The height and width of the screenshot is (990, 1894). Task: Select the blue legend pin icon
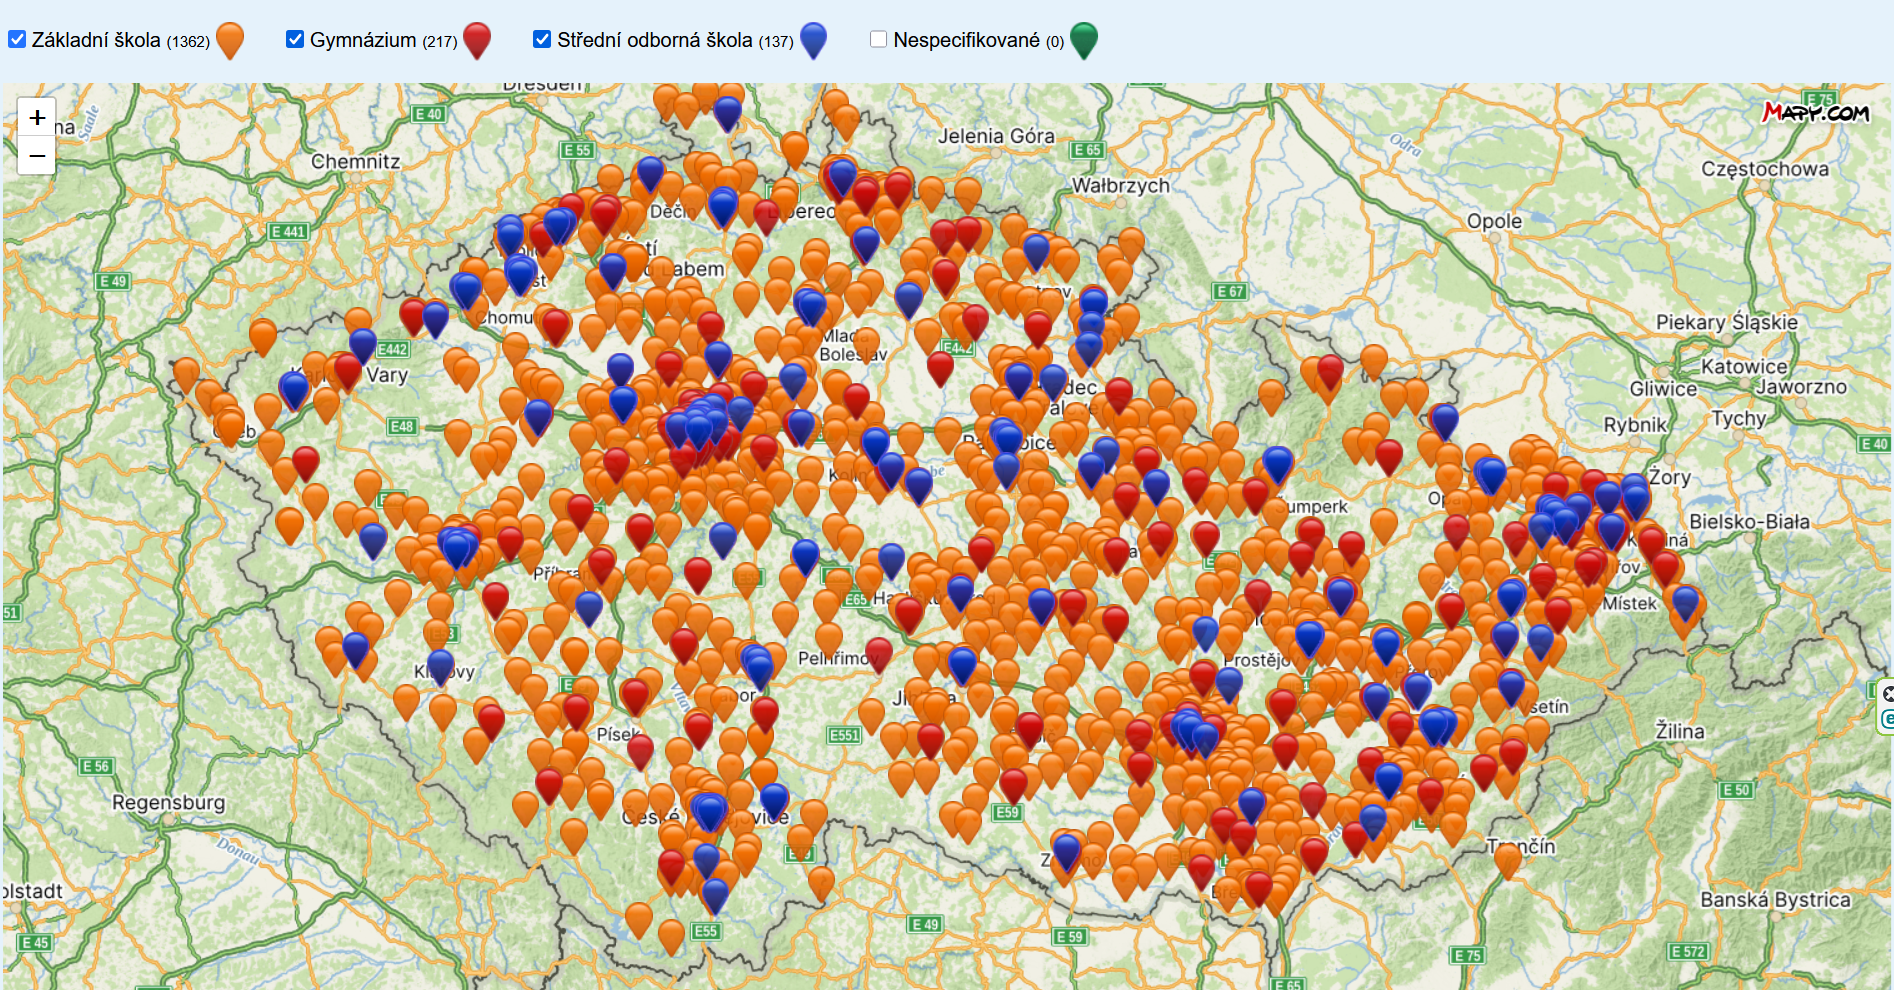click(814, 39)
